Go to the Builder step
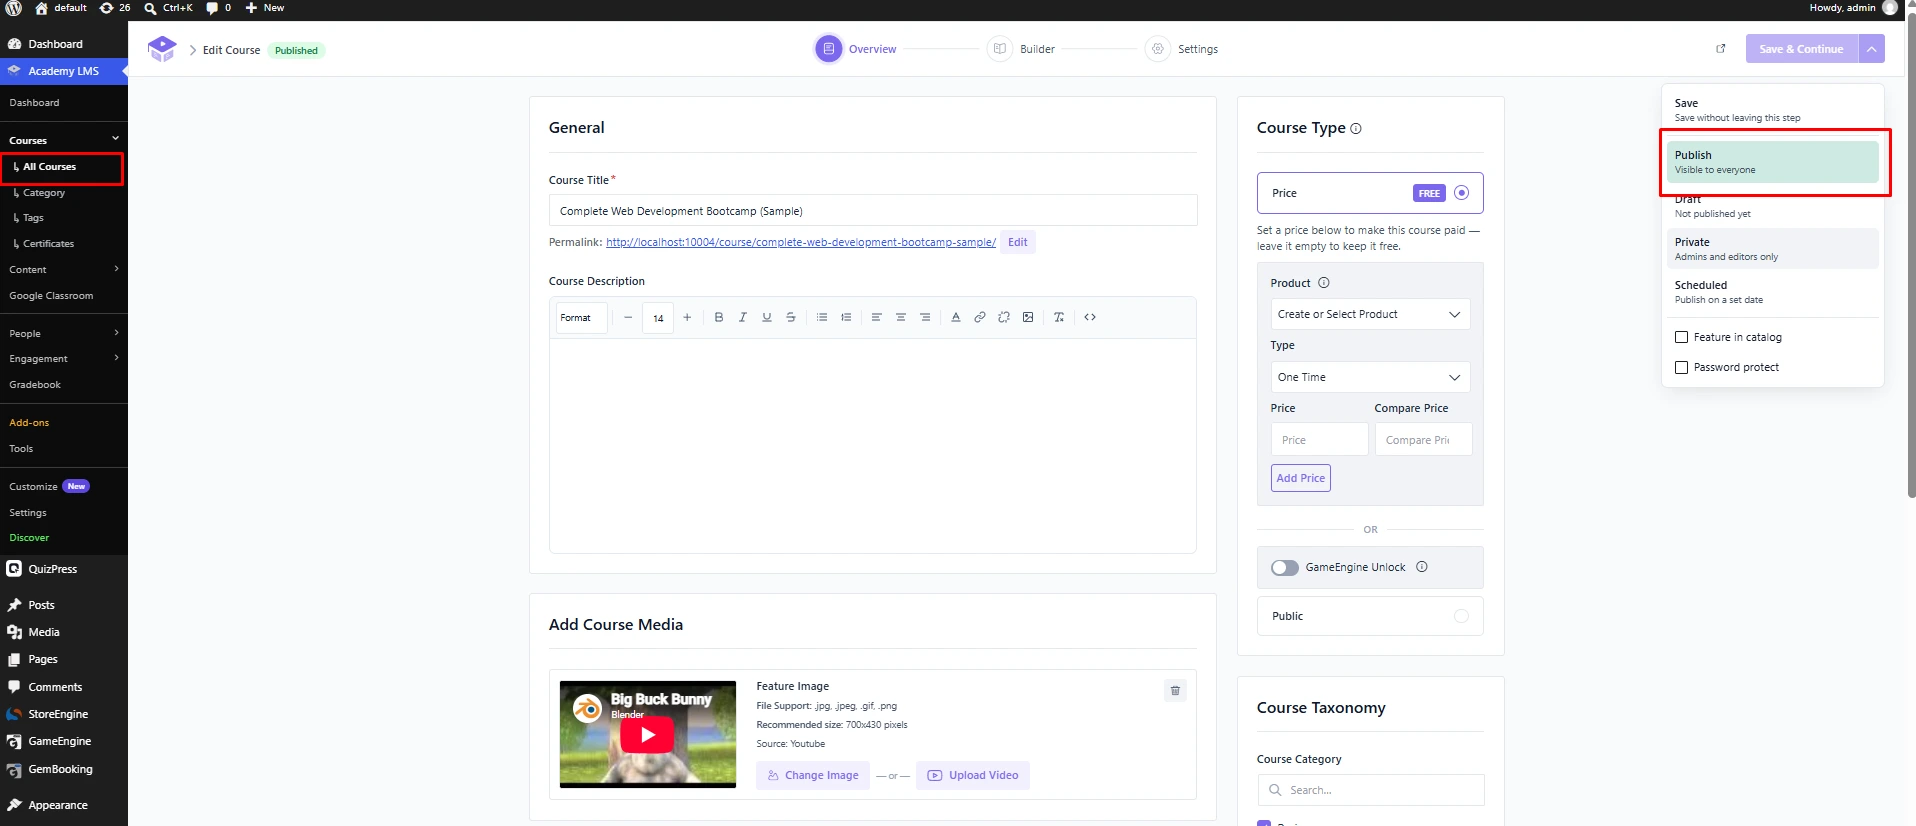Image resolution: width=1916 pixels, height=826 pixels. point(1021,48)
